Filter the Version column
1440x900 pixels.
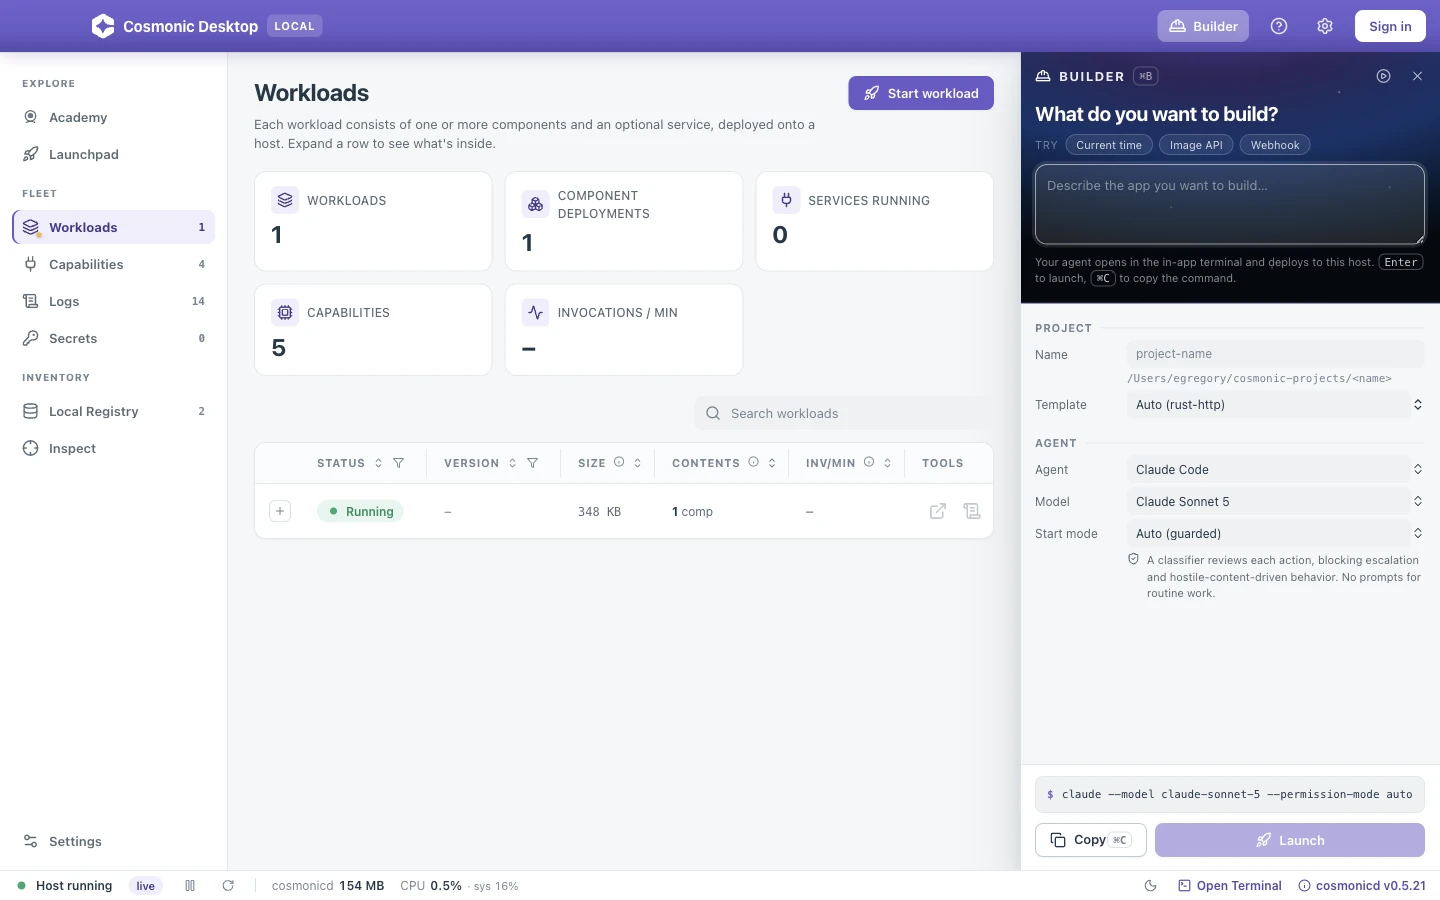tap(533, 463)
